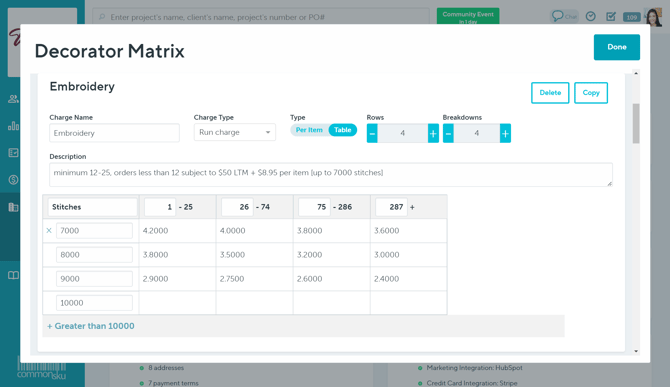
Task: Open the building sidebar icon
Action: (13, 207)
